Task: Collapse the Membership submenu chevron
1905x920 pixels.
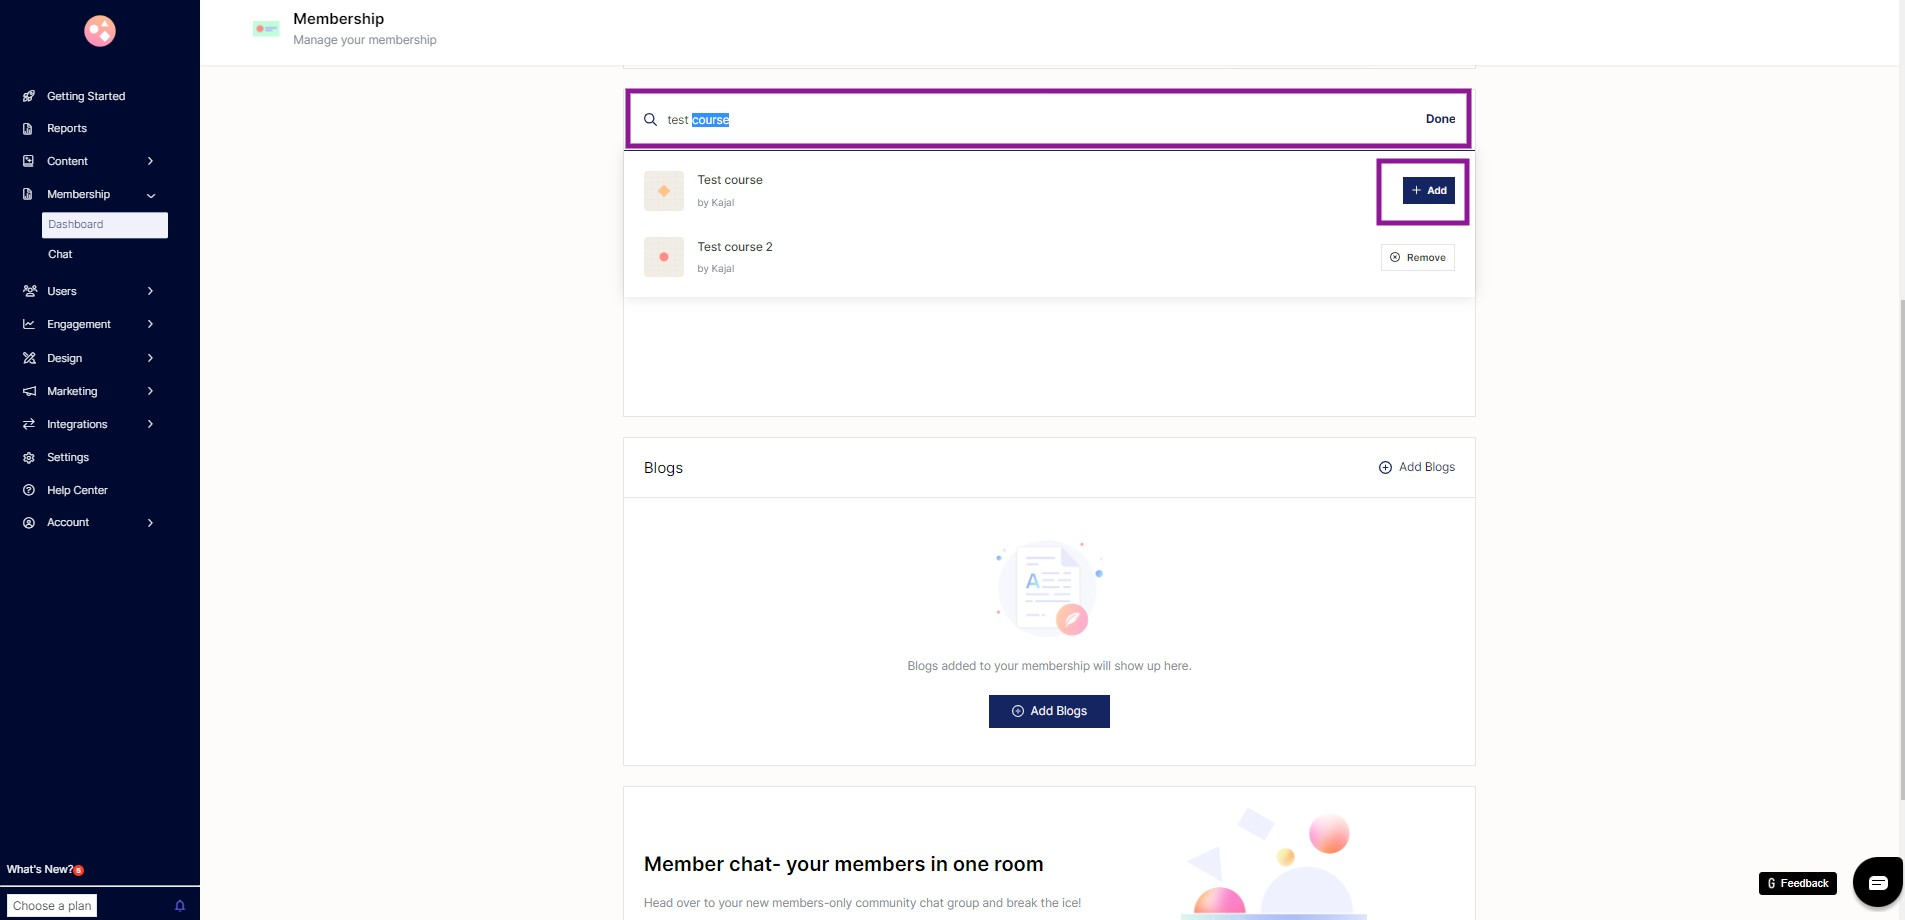Action: tap(151, 195)
